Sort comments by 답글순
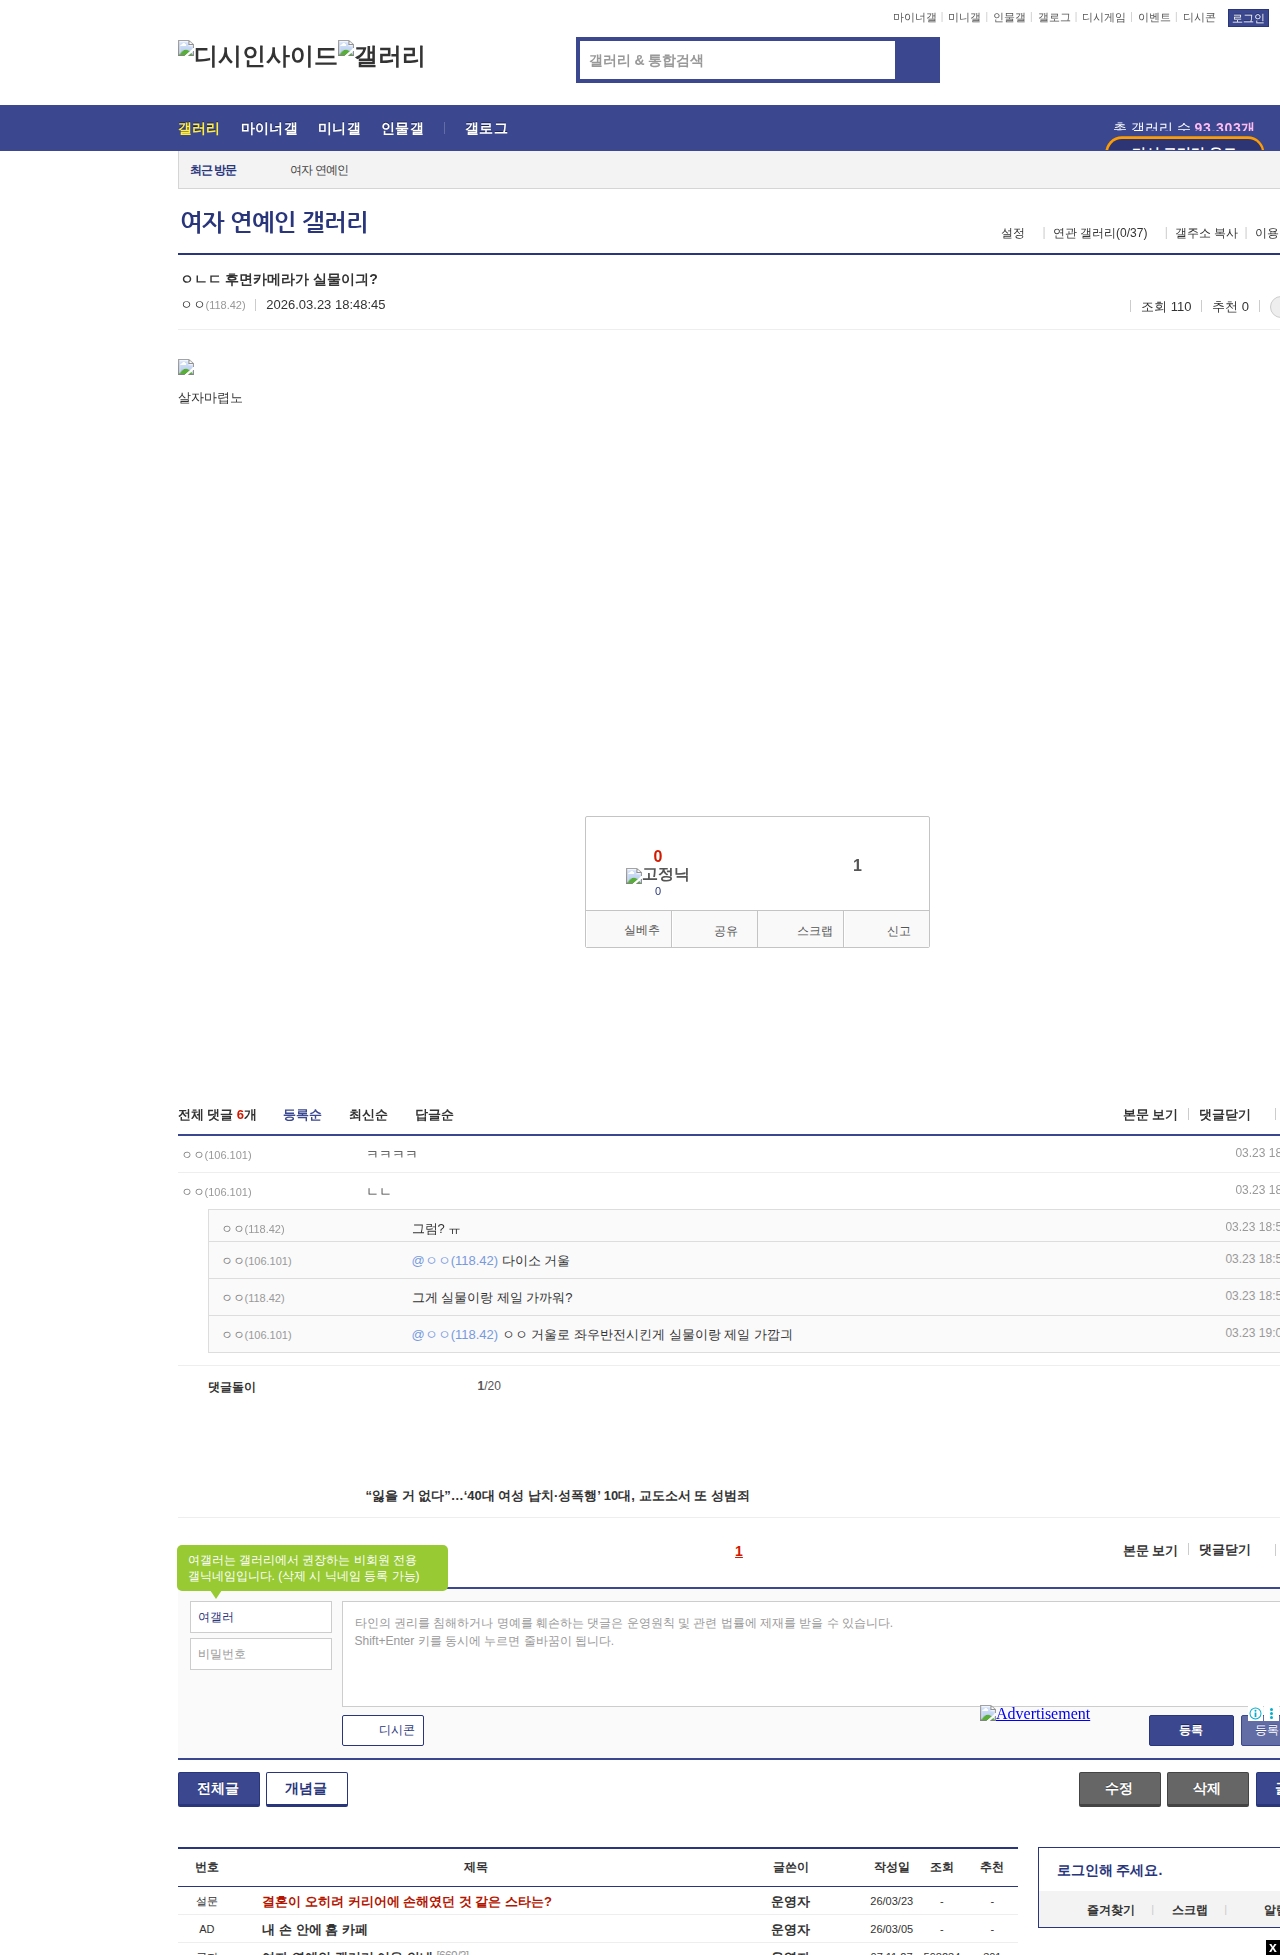Screen dimensions: 1280x1955 (434, 1115)
